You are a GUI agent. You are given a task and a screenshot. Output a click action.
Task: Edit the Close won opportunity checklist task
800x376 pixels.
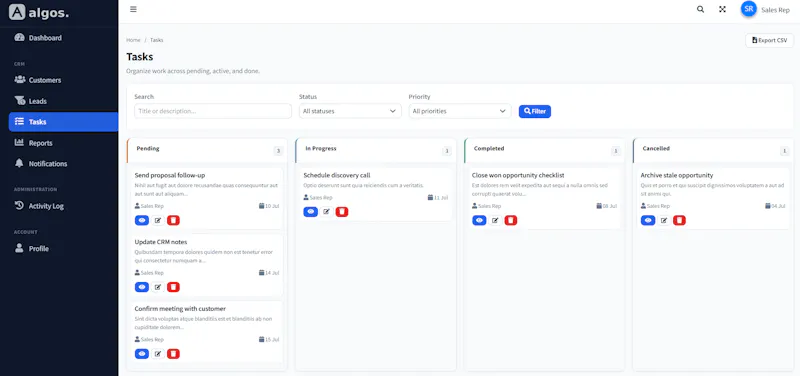pos(495,220)
